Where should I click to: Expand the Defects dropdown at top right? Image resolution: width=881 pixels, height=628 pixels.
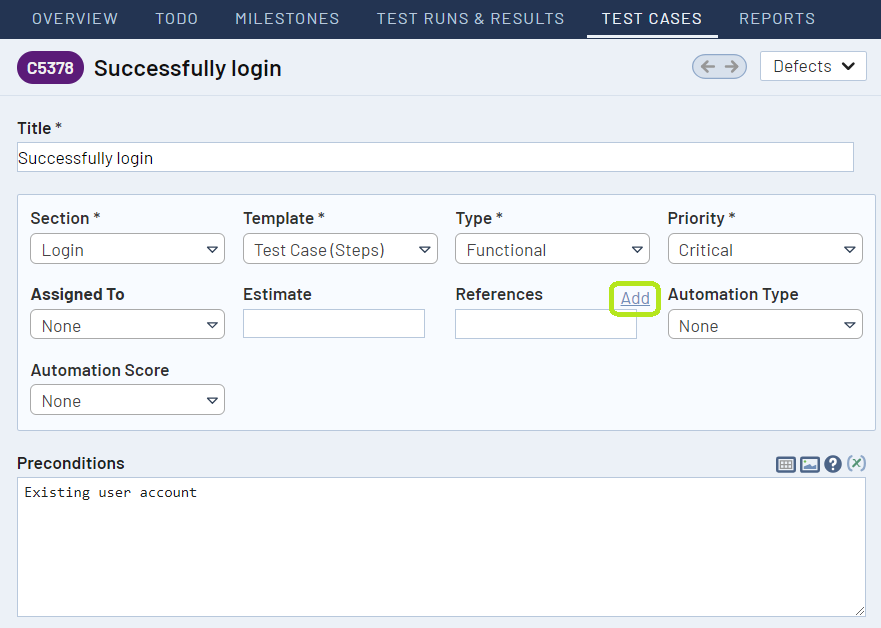[x=813, y=66]
